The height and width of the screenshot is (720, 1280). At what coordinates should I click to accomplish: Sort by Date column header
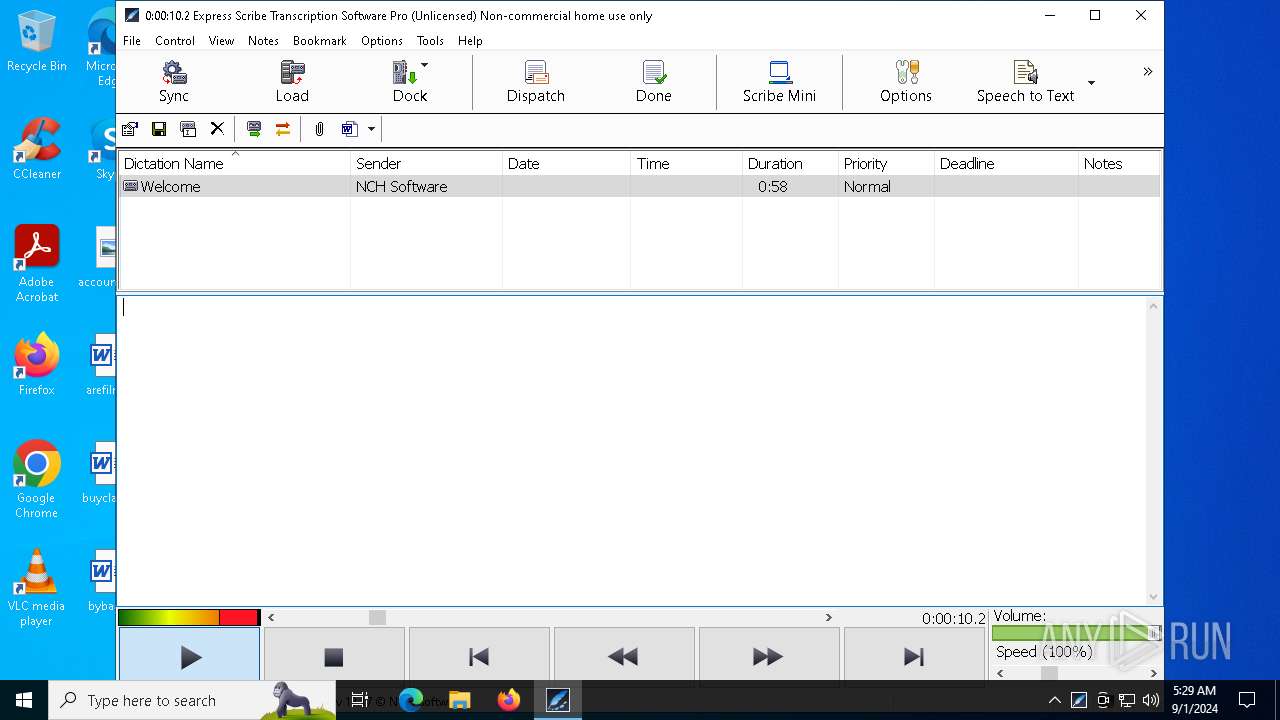click(567, 164)
